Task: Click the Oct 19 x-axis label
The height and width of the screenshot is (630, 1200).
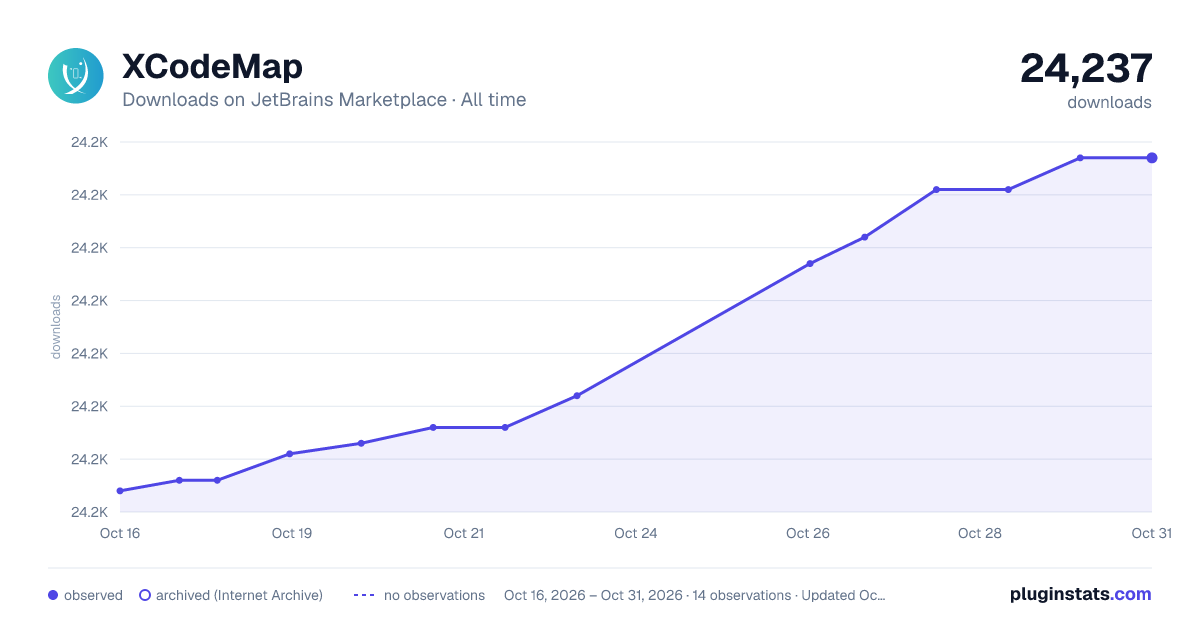Action: tap(292, 533)
